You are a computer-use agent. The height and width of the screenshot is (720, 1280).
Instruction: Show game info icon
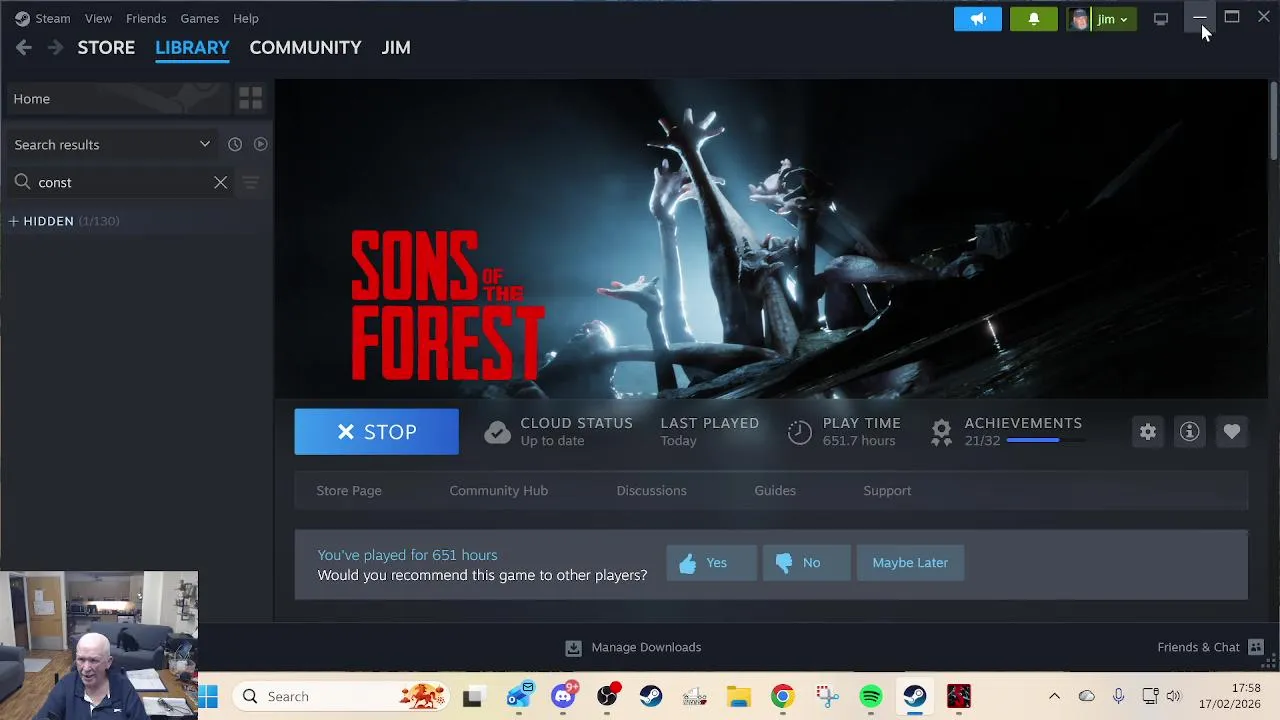click(x=1190, y=432)
